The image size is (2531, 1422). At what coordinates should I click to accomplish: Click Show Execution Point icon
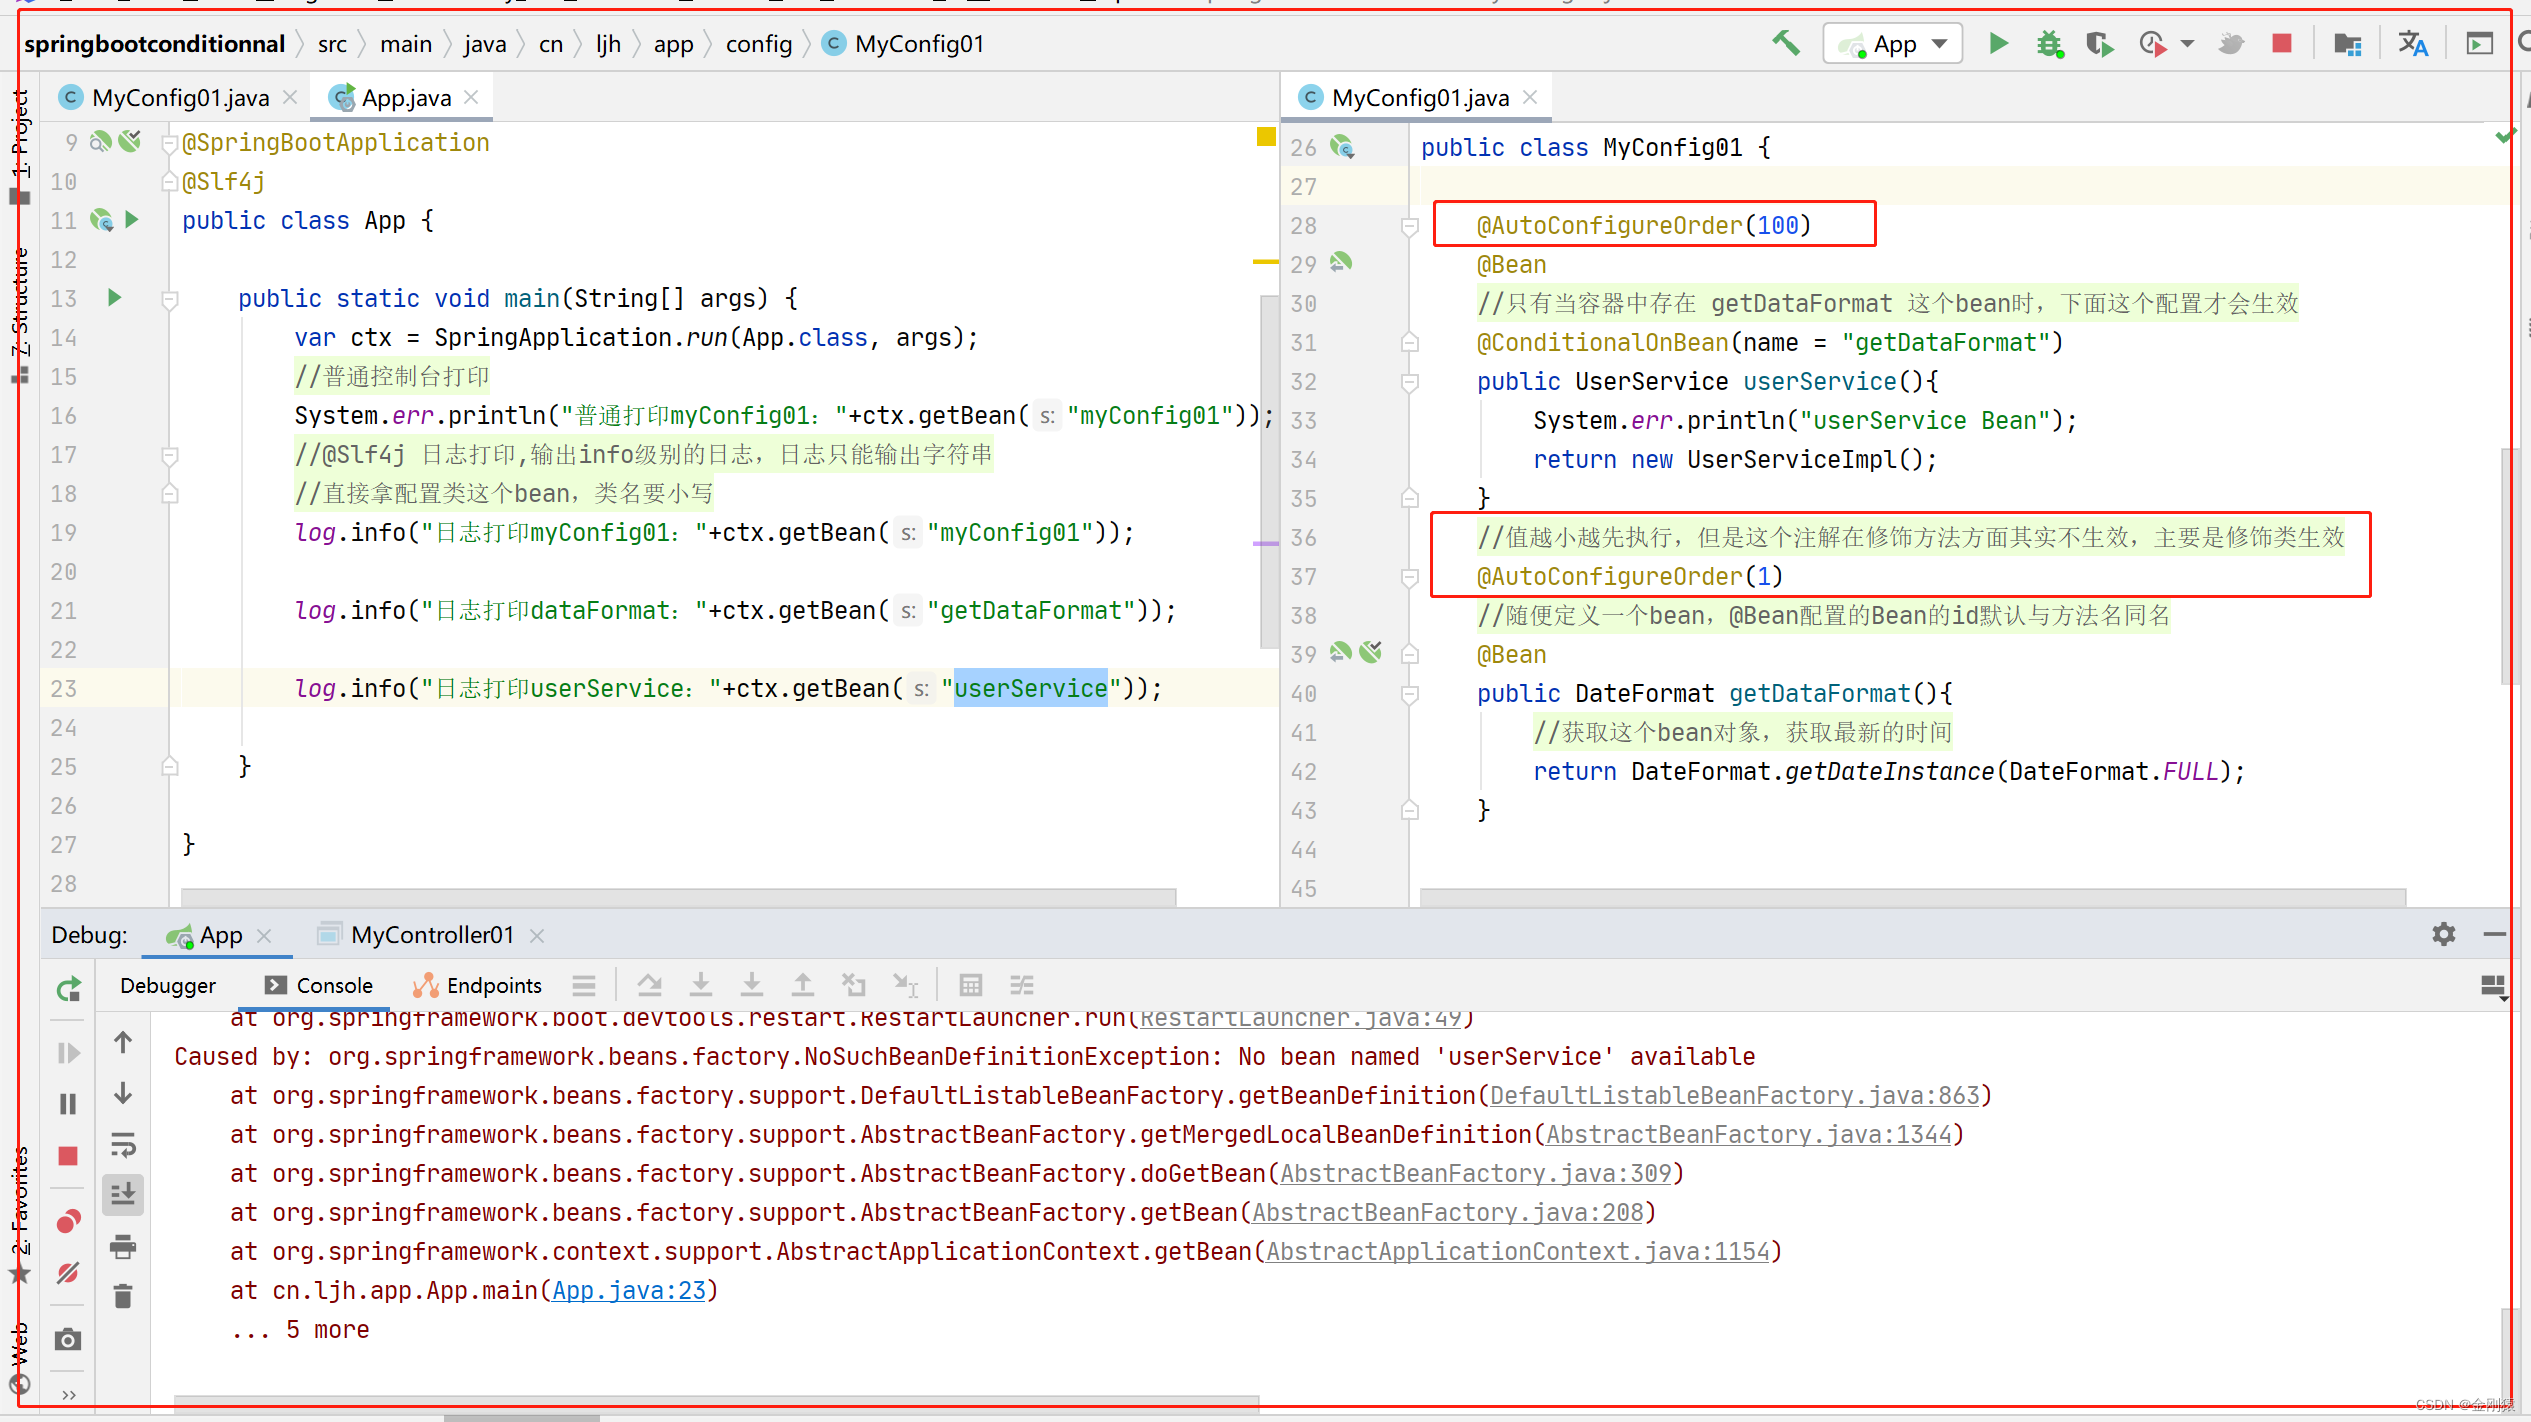[x=584, y=986]
